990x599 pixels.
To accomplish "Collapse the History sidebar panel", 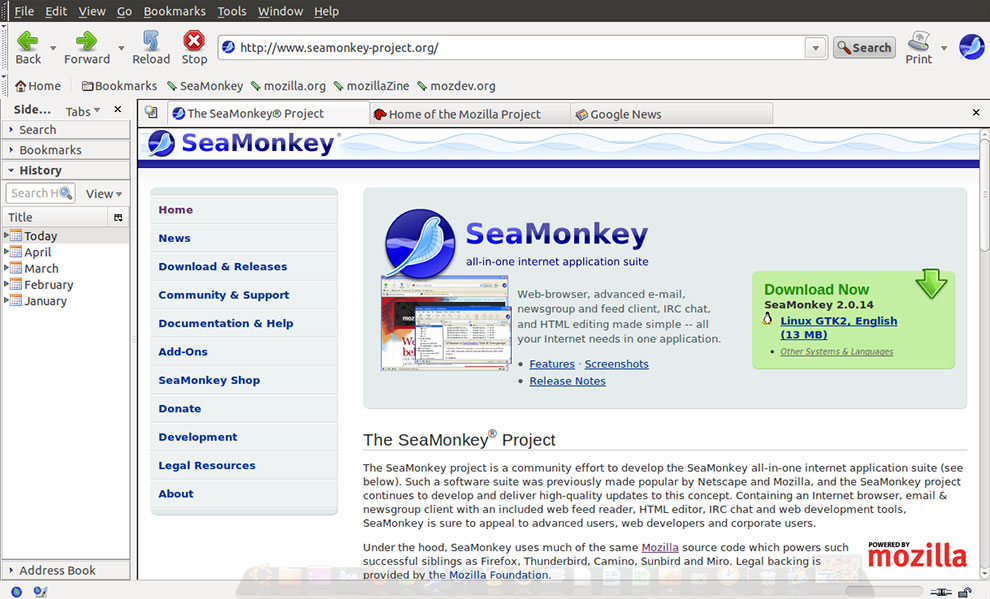I will [66, 170].
